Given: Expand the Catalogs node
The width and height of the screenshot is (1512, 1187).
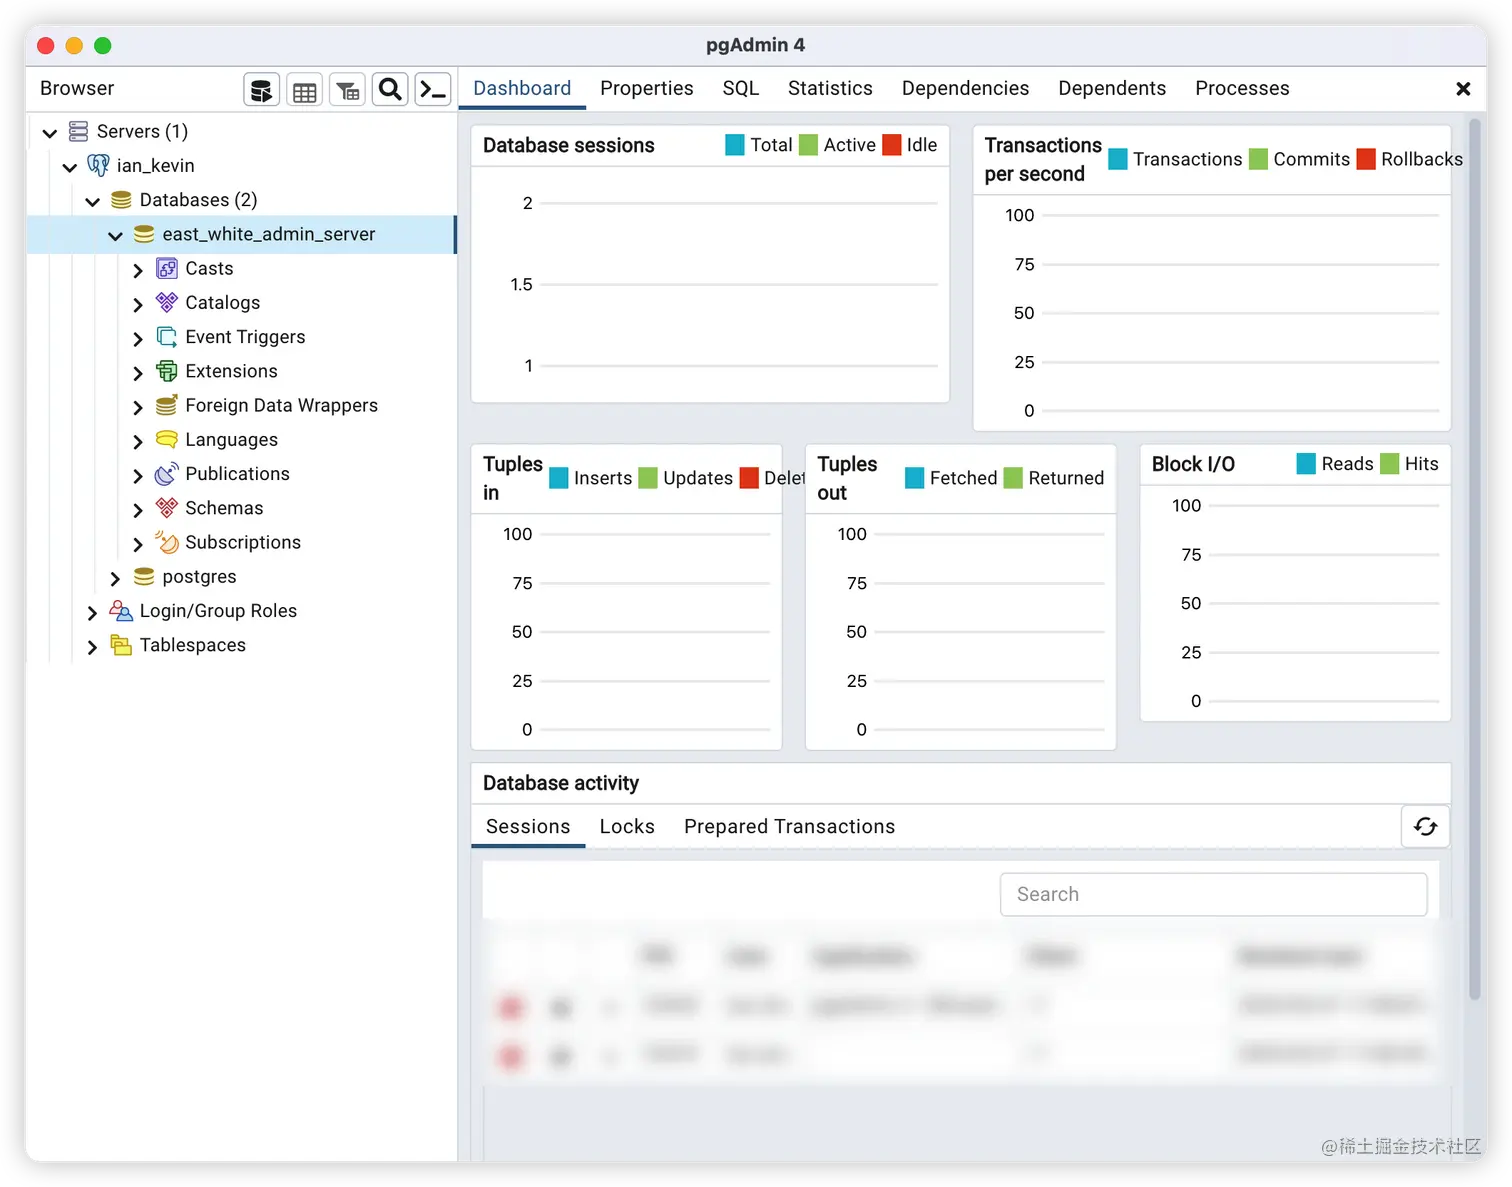Looking at the screenshot, I should coord(138,303).
